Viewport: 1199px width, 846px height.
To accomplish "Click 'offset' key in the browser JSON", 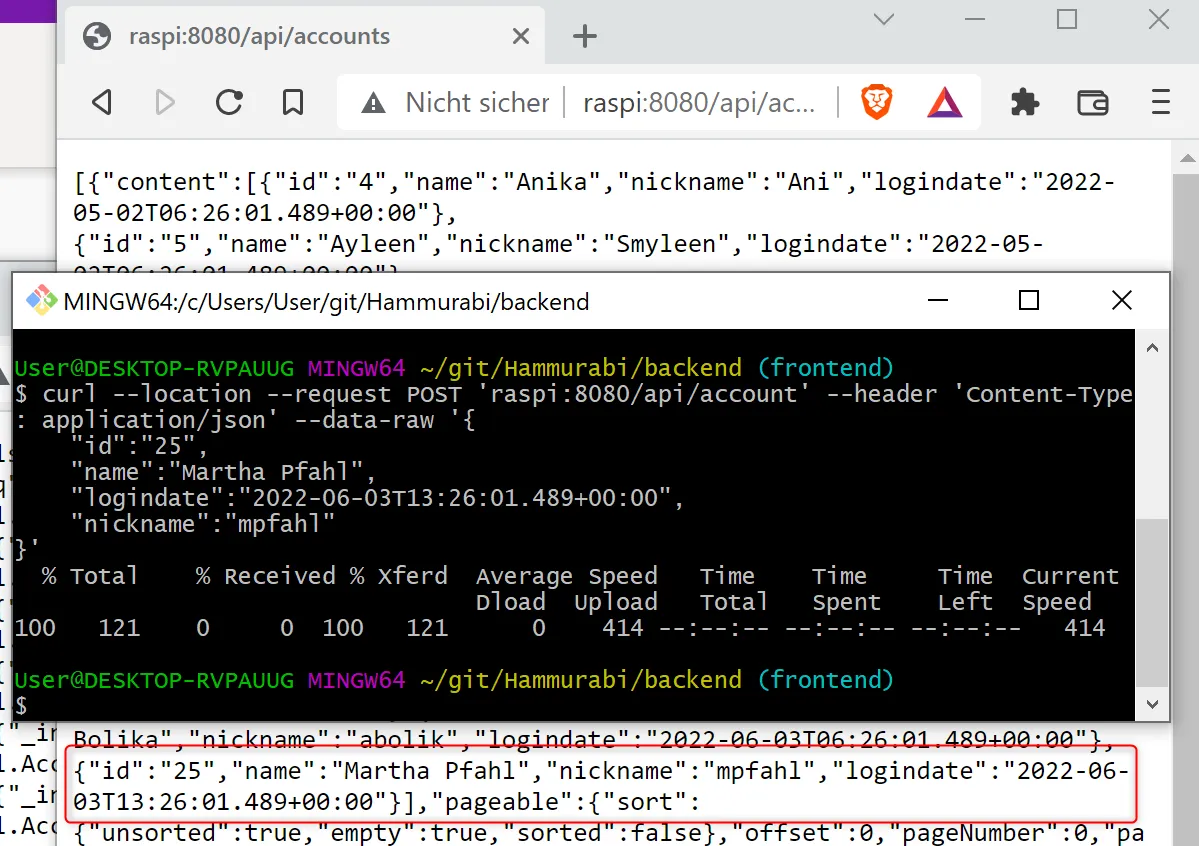I will click(788, 833).
